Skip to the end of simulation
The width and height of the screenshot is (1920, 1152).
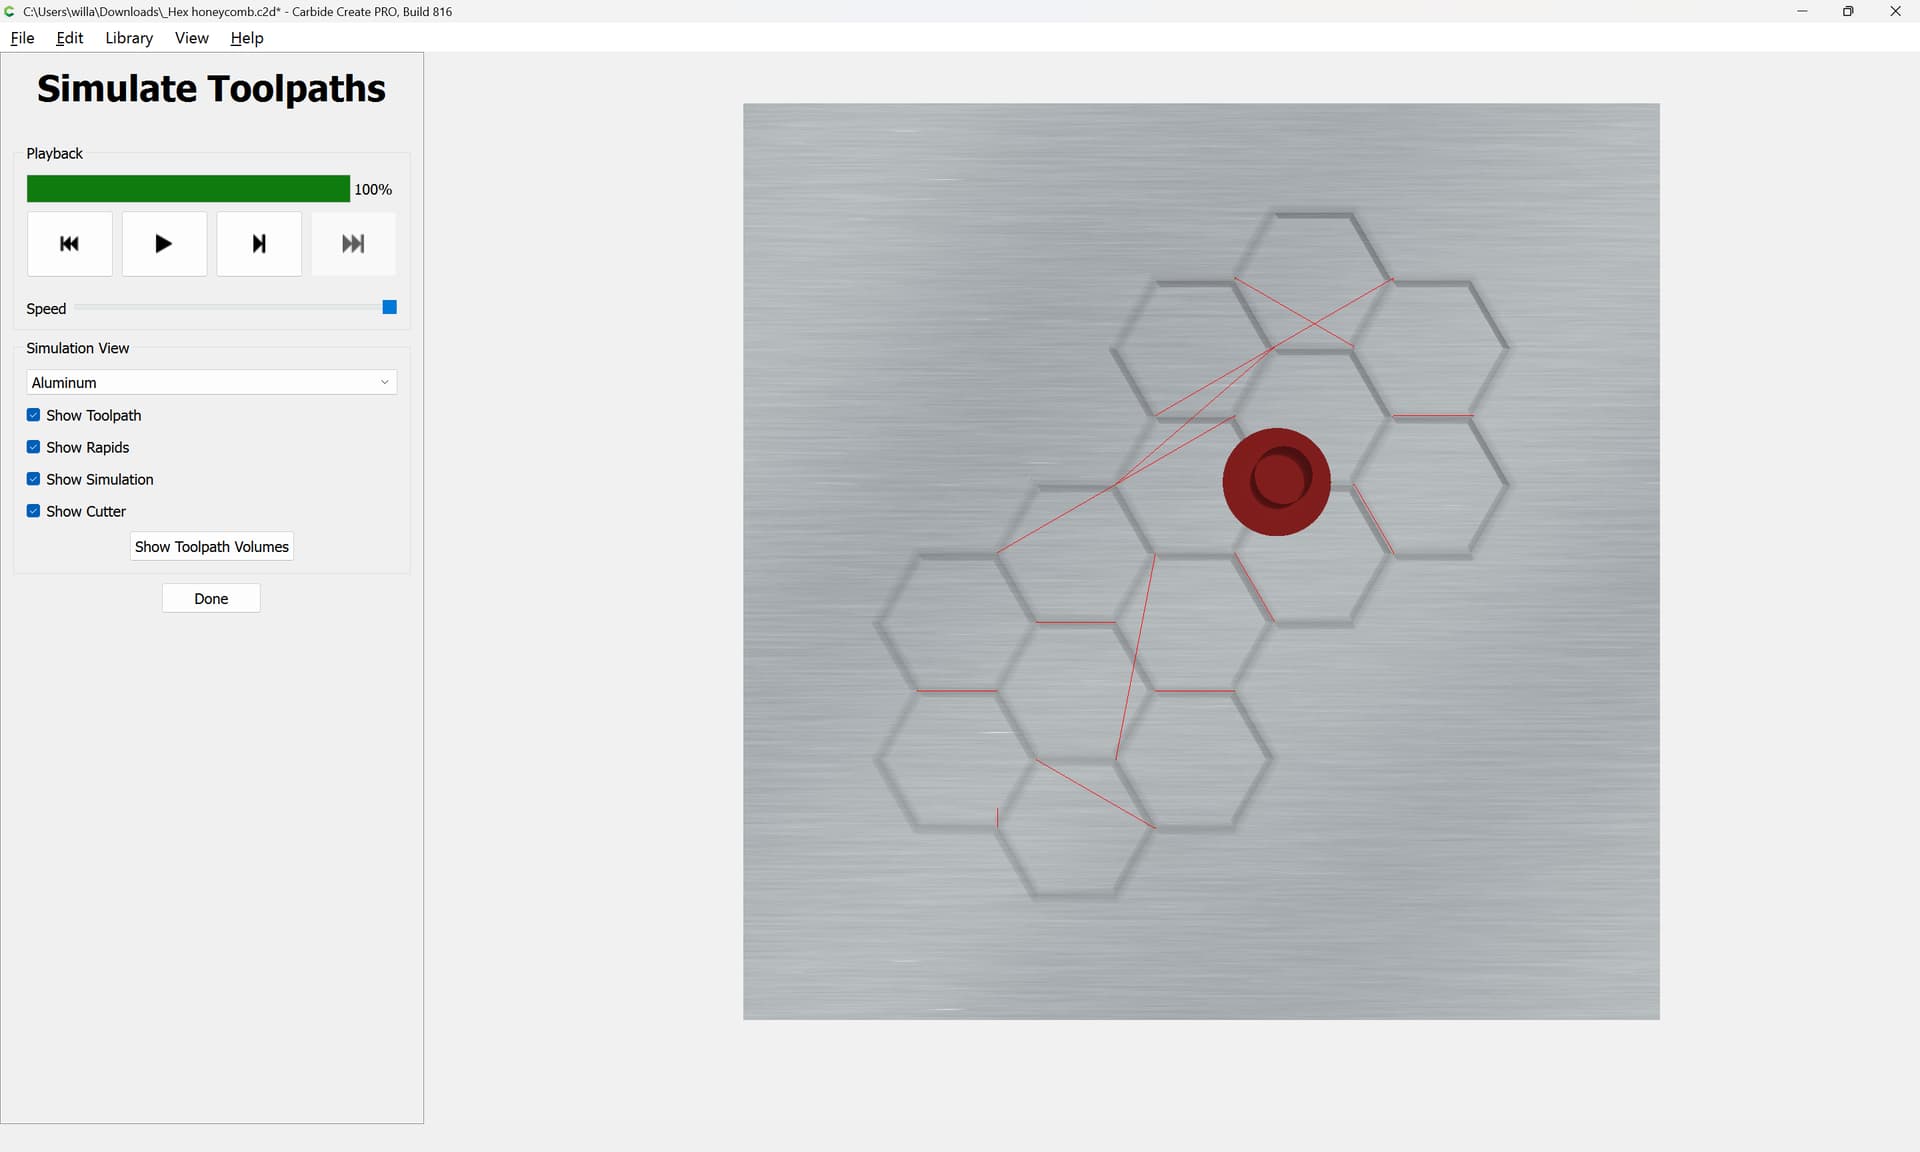[x=353, y=243]
